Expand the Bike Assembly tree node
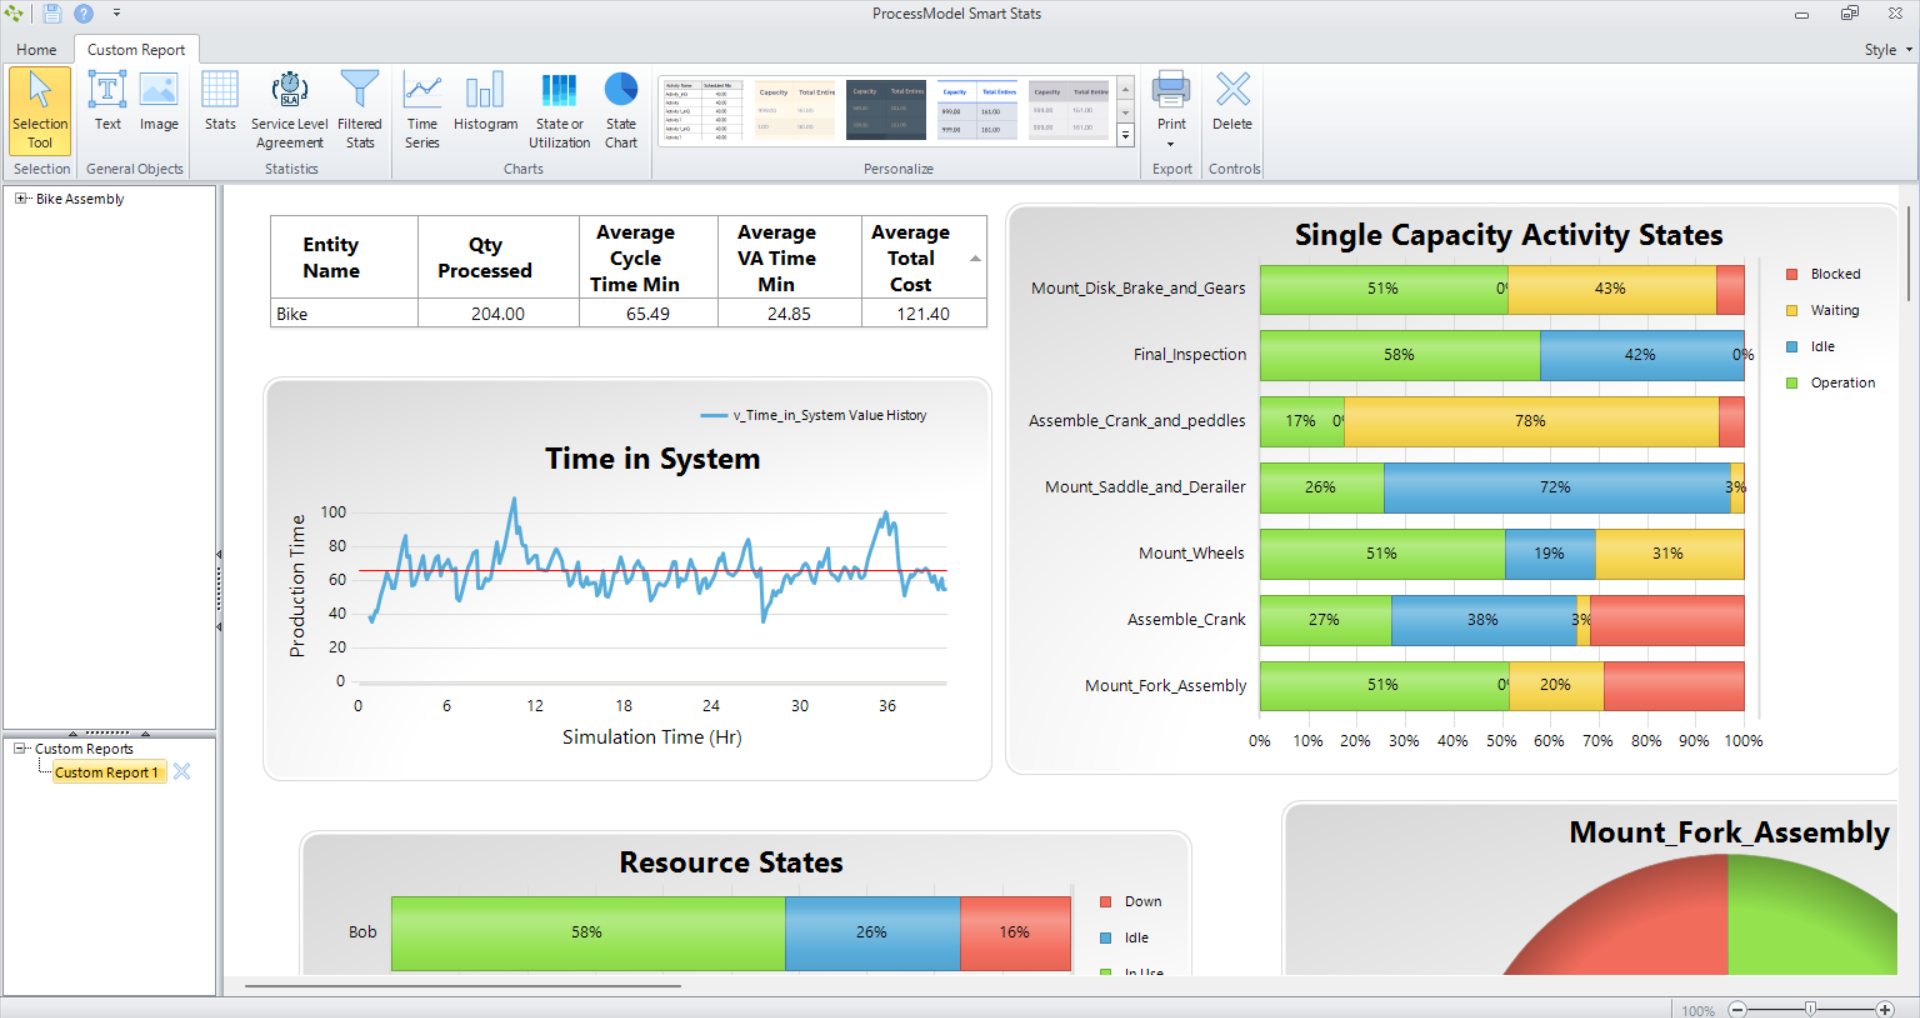Screen dimensions: 1920x1018 21,199
